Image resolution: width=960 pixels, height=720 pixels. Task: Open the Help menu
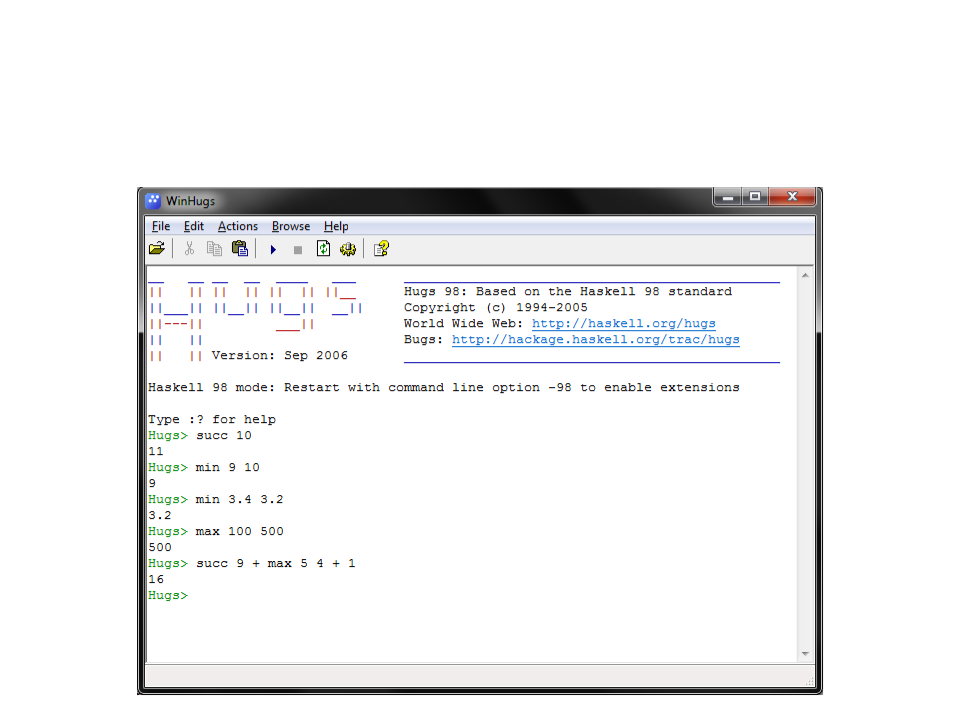tap(336, 226)
